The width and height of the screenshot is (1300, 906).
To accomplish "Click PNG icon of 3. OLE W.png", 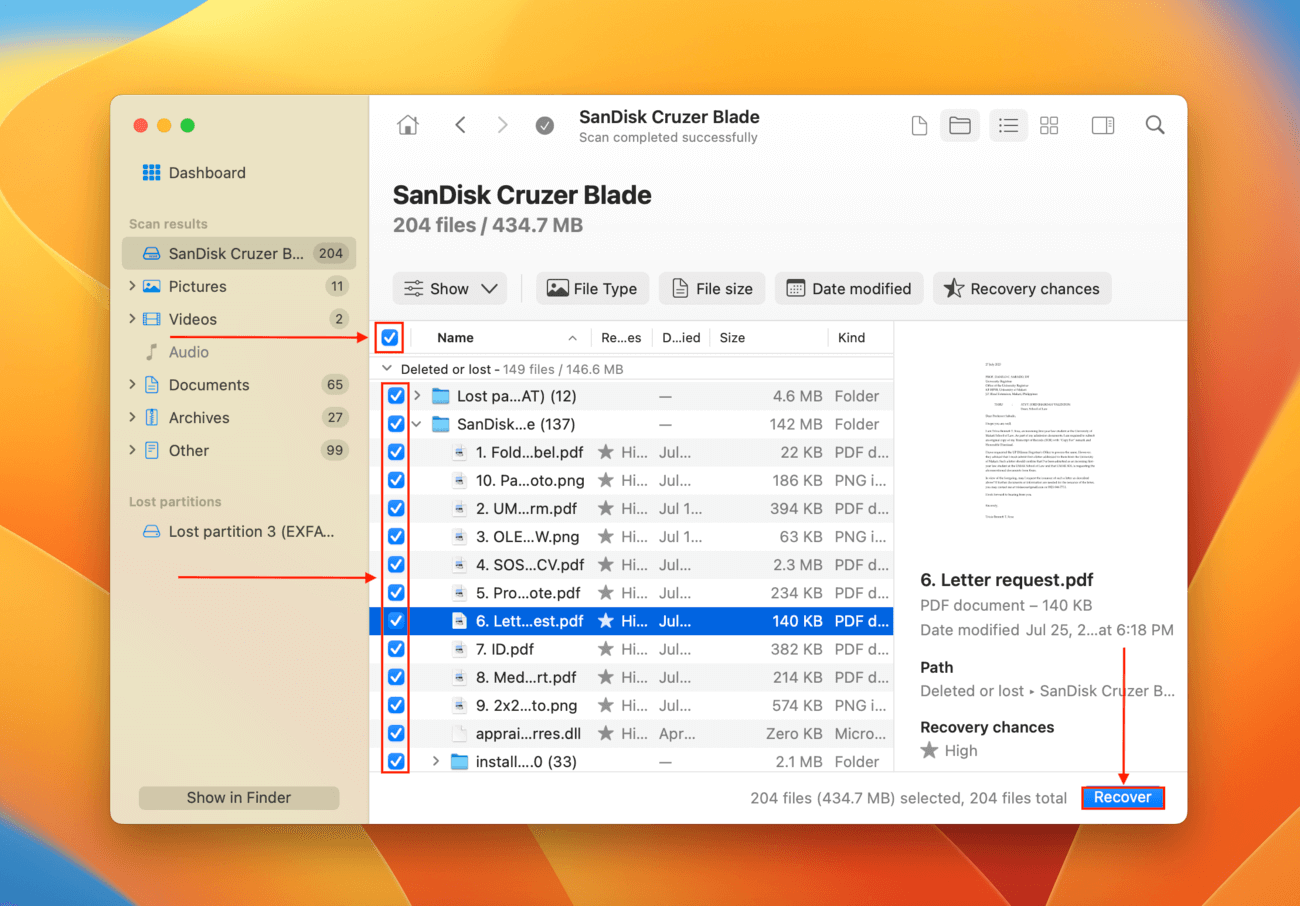I will point(460,537).
